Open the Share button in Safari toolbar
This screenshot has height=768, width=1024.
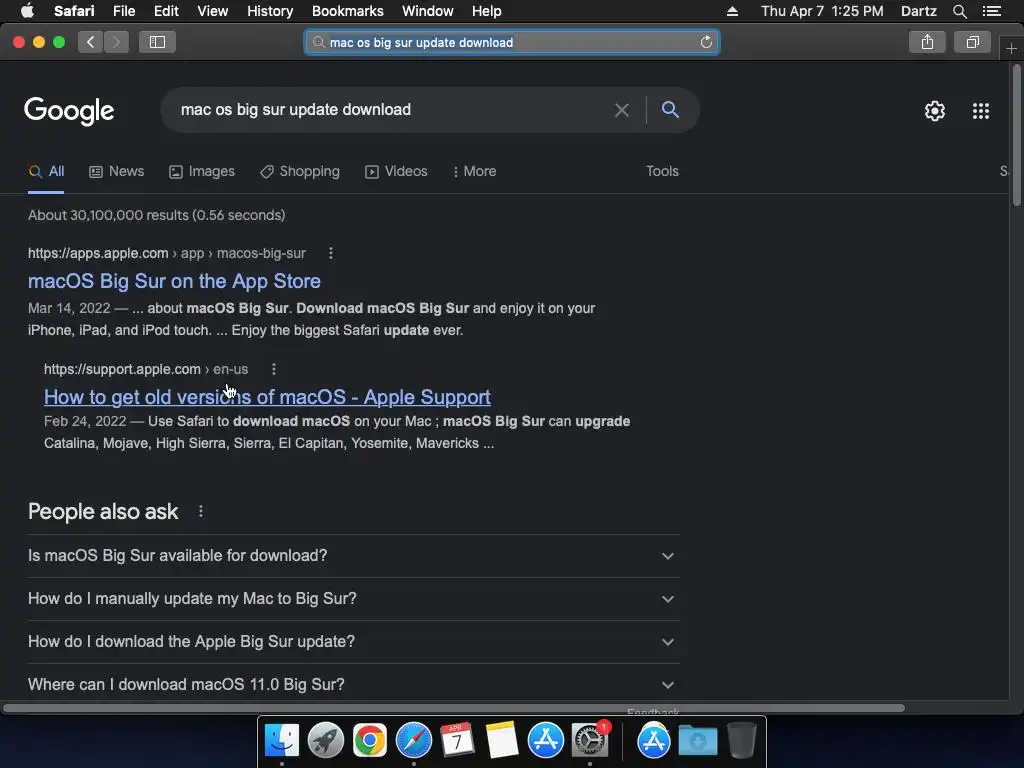927,42
